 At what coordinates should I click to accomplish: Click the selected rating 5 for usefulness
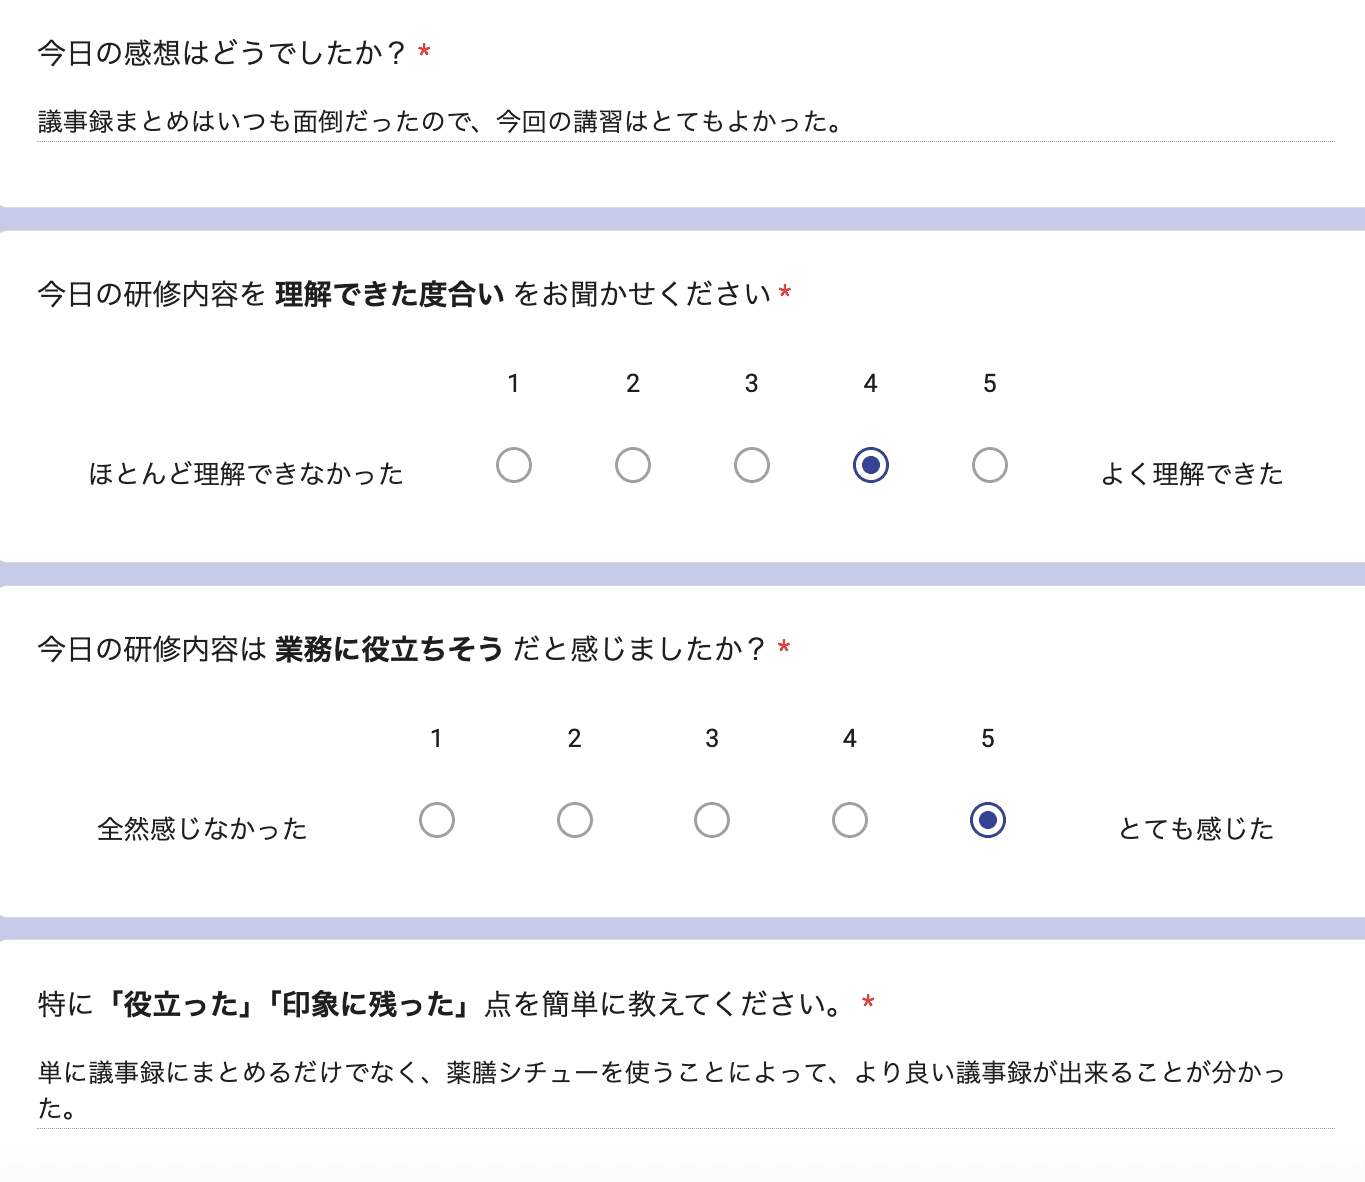(987, 820)
